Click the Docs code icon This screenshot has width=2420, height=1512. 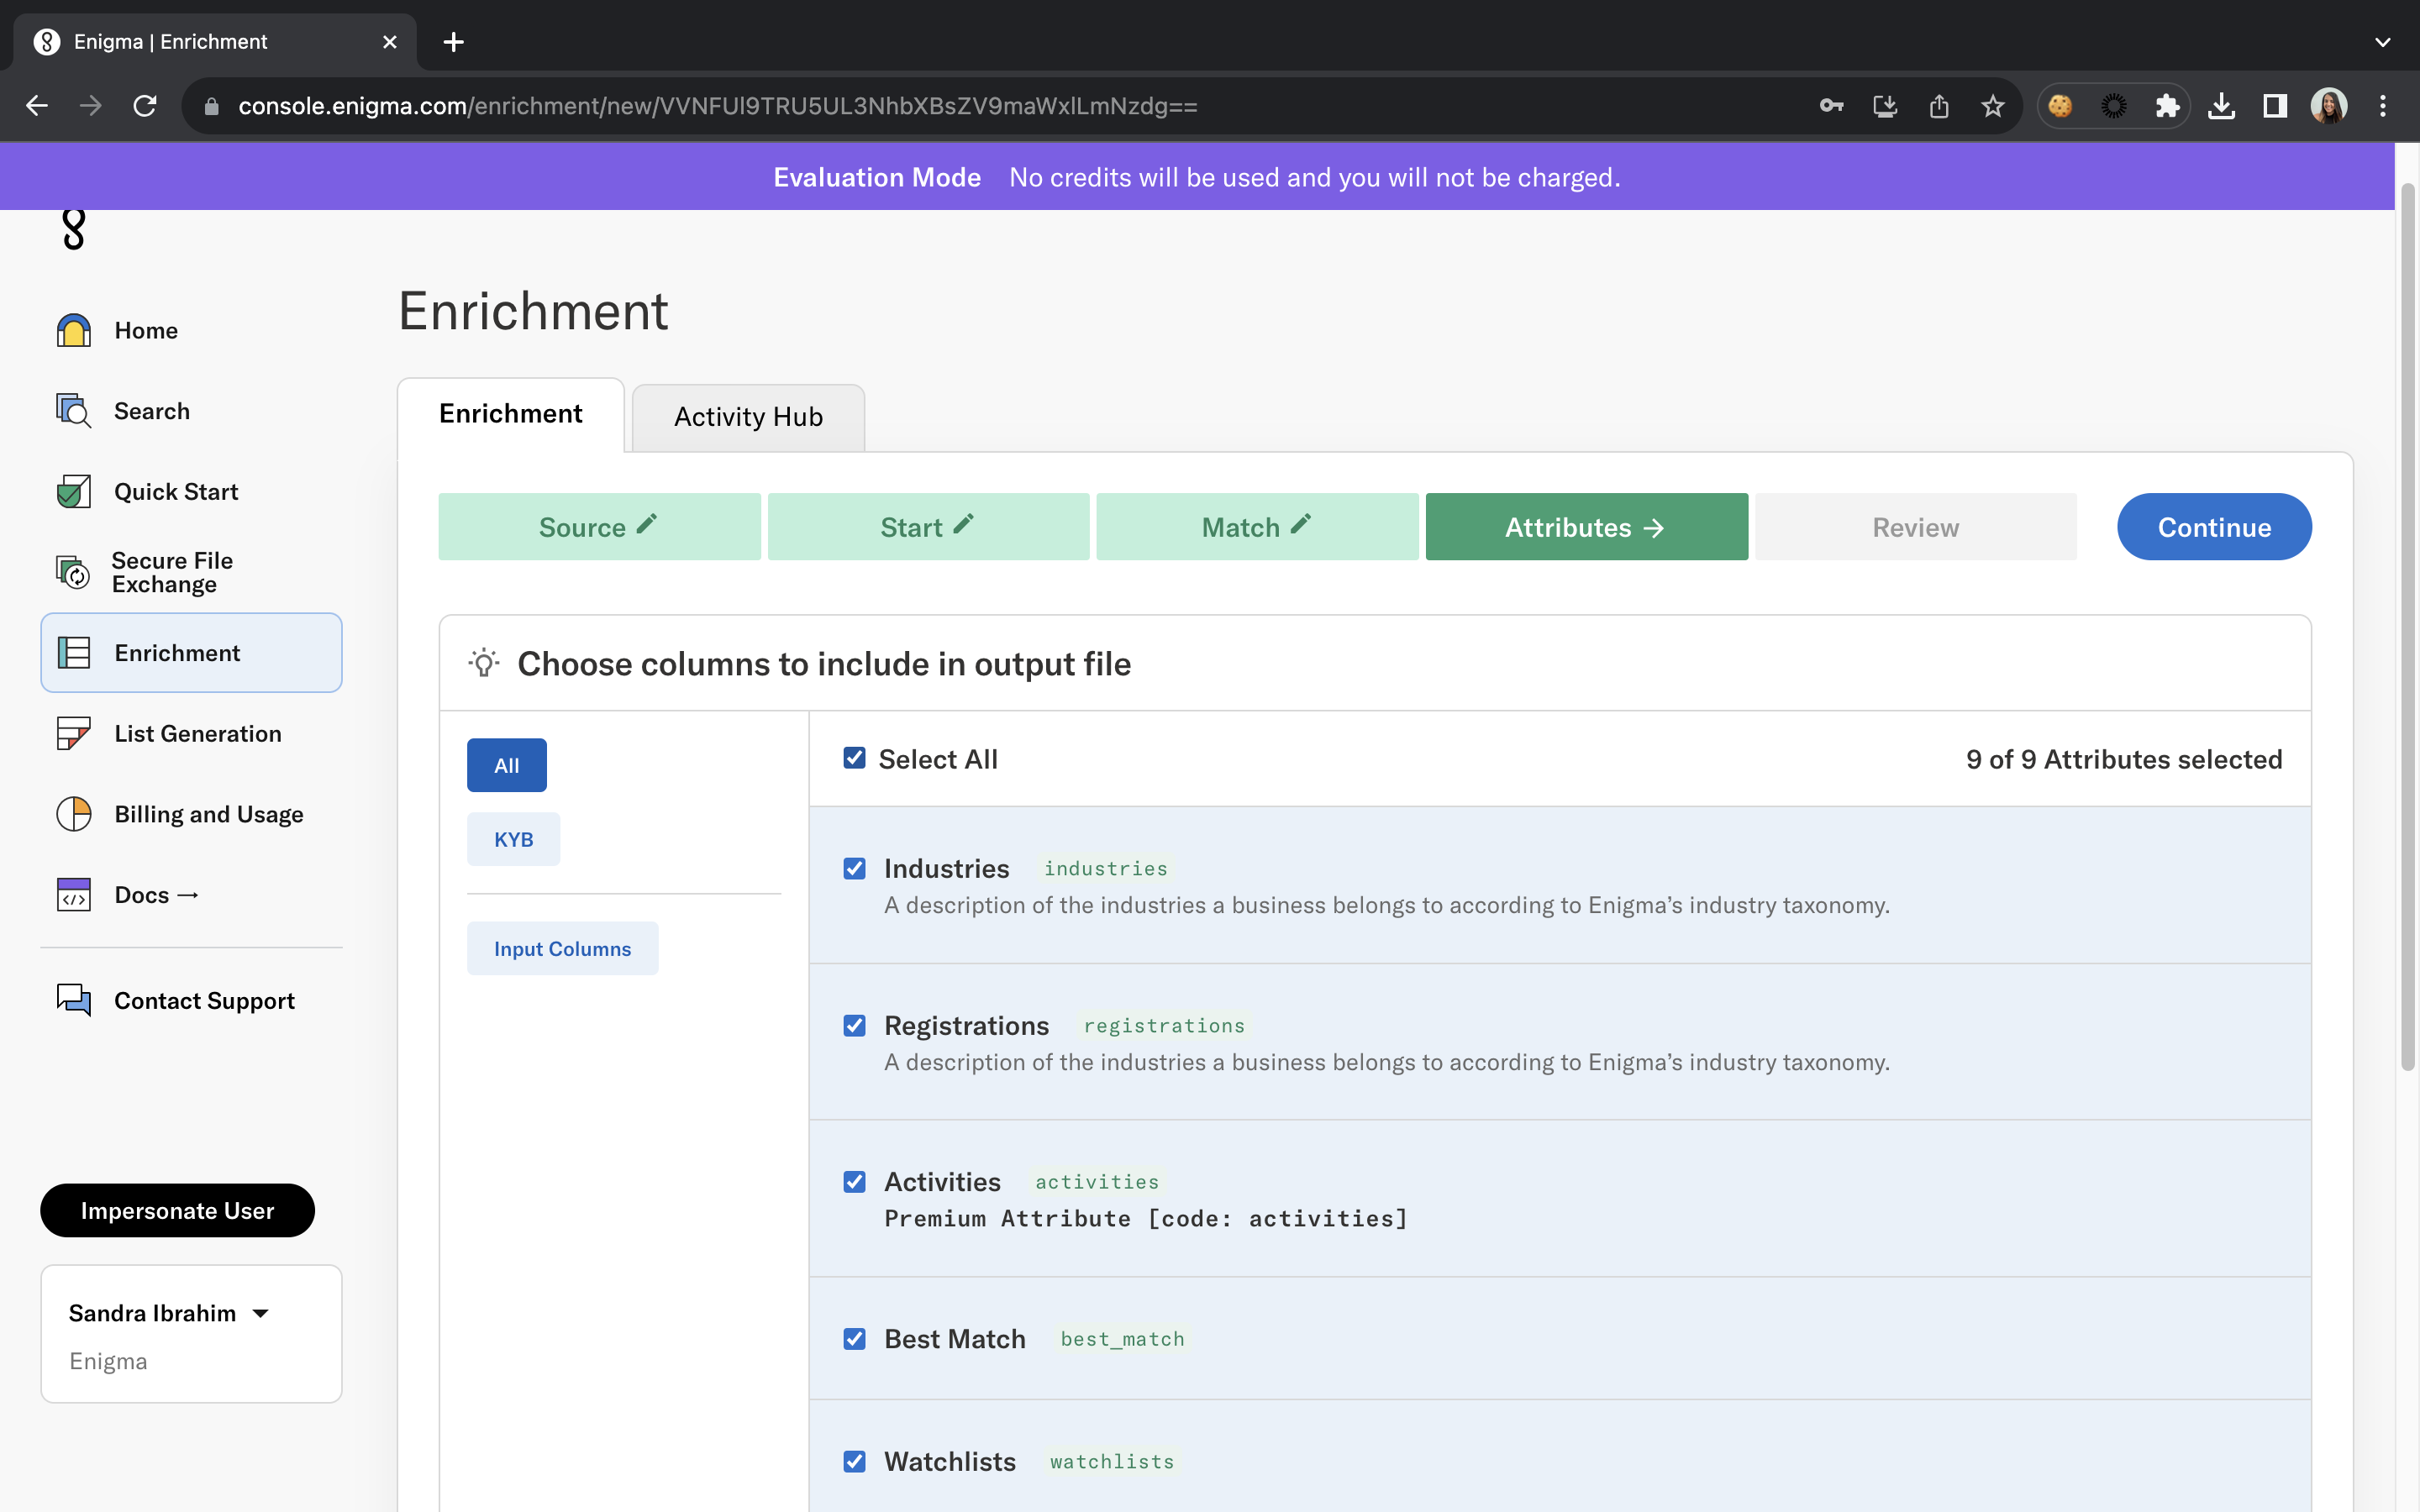74,894
